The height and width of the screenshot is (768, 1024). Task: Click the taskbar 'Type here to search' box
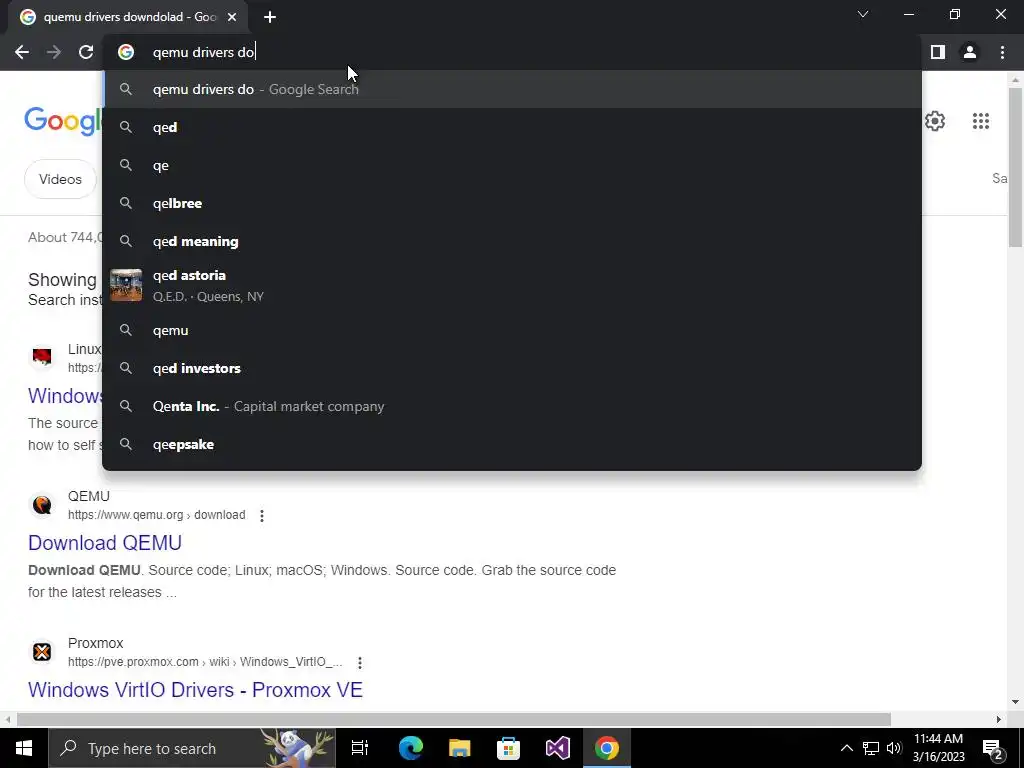click(x=192, y=748)
